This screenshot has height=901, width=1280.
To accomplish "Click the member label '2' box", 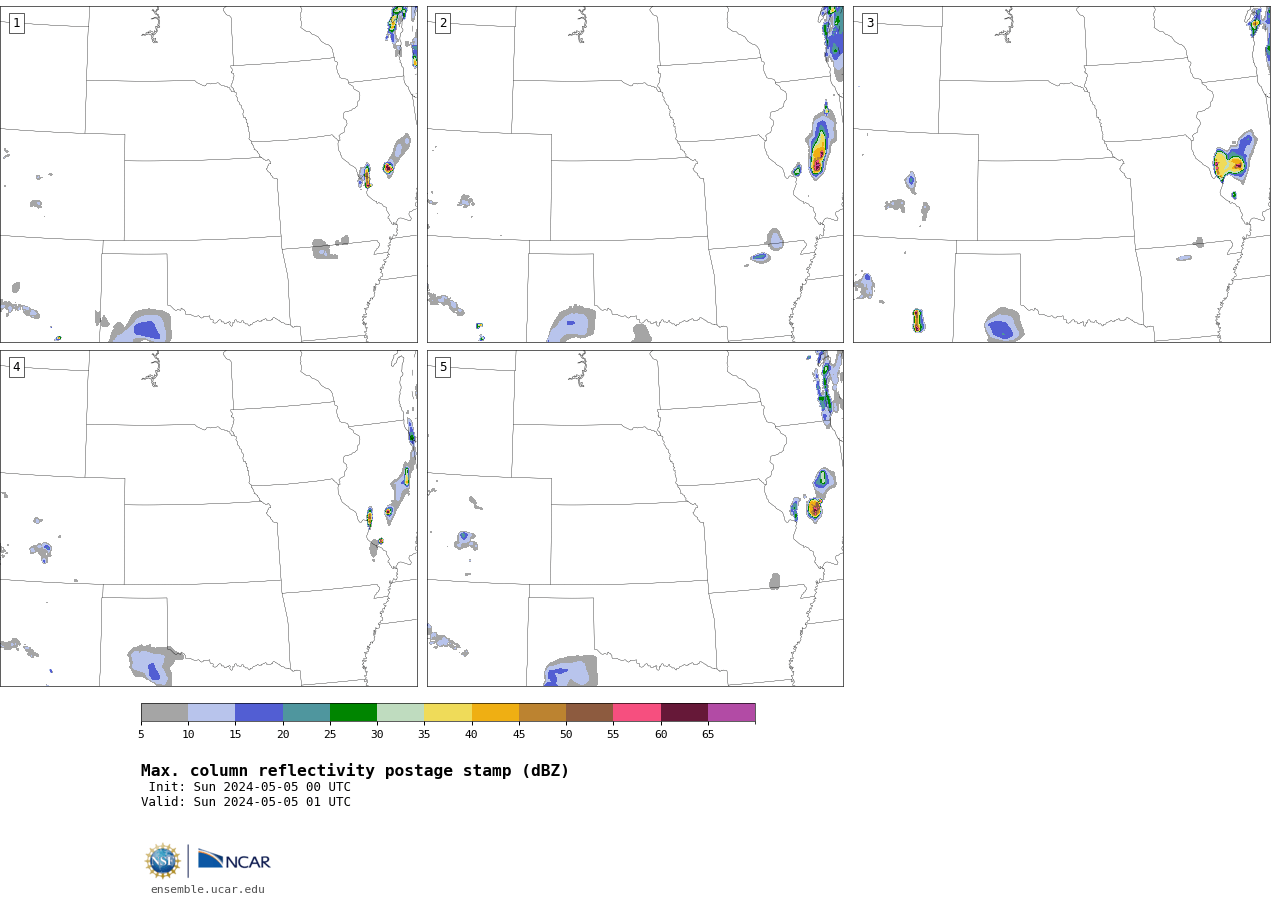I will [443, 23].
